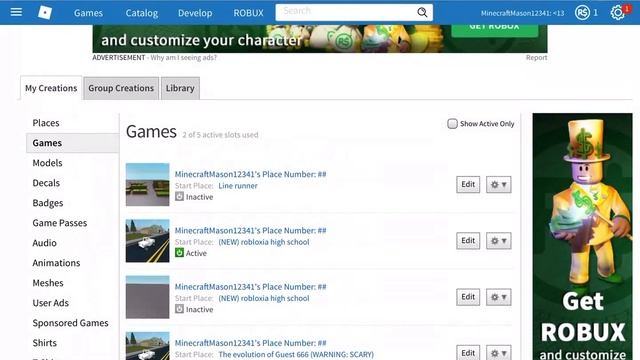The width and height of the screenshot is (640, 360).
Task: Open gear dropdown for the Inactive robloxia high school
Action: (498, 297)
